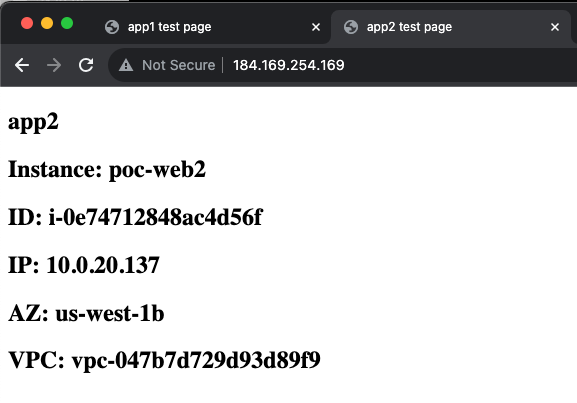
Task: Go back to the previous page
Action: click(x=22, y=65)
